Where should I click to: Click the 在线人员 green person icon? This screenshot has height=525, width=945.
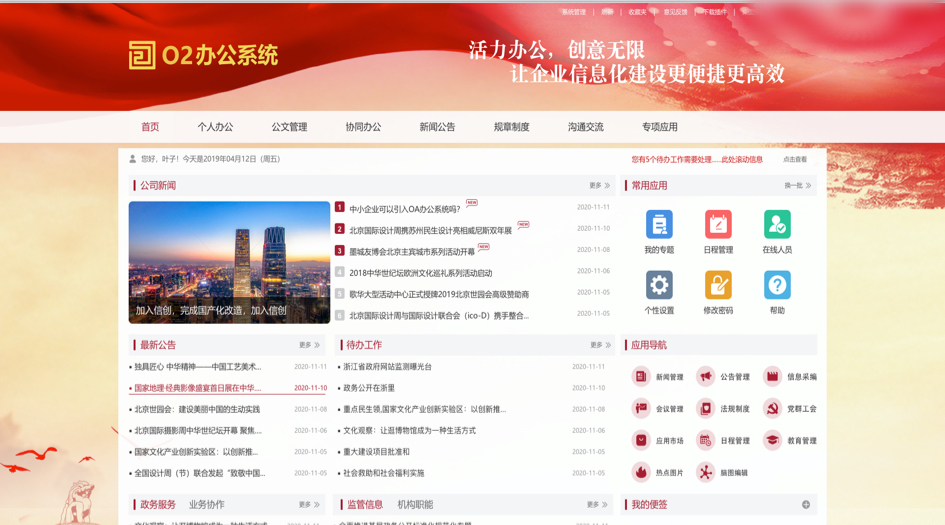click(777, 225)
